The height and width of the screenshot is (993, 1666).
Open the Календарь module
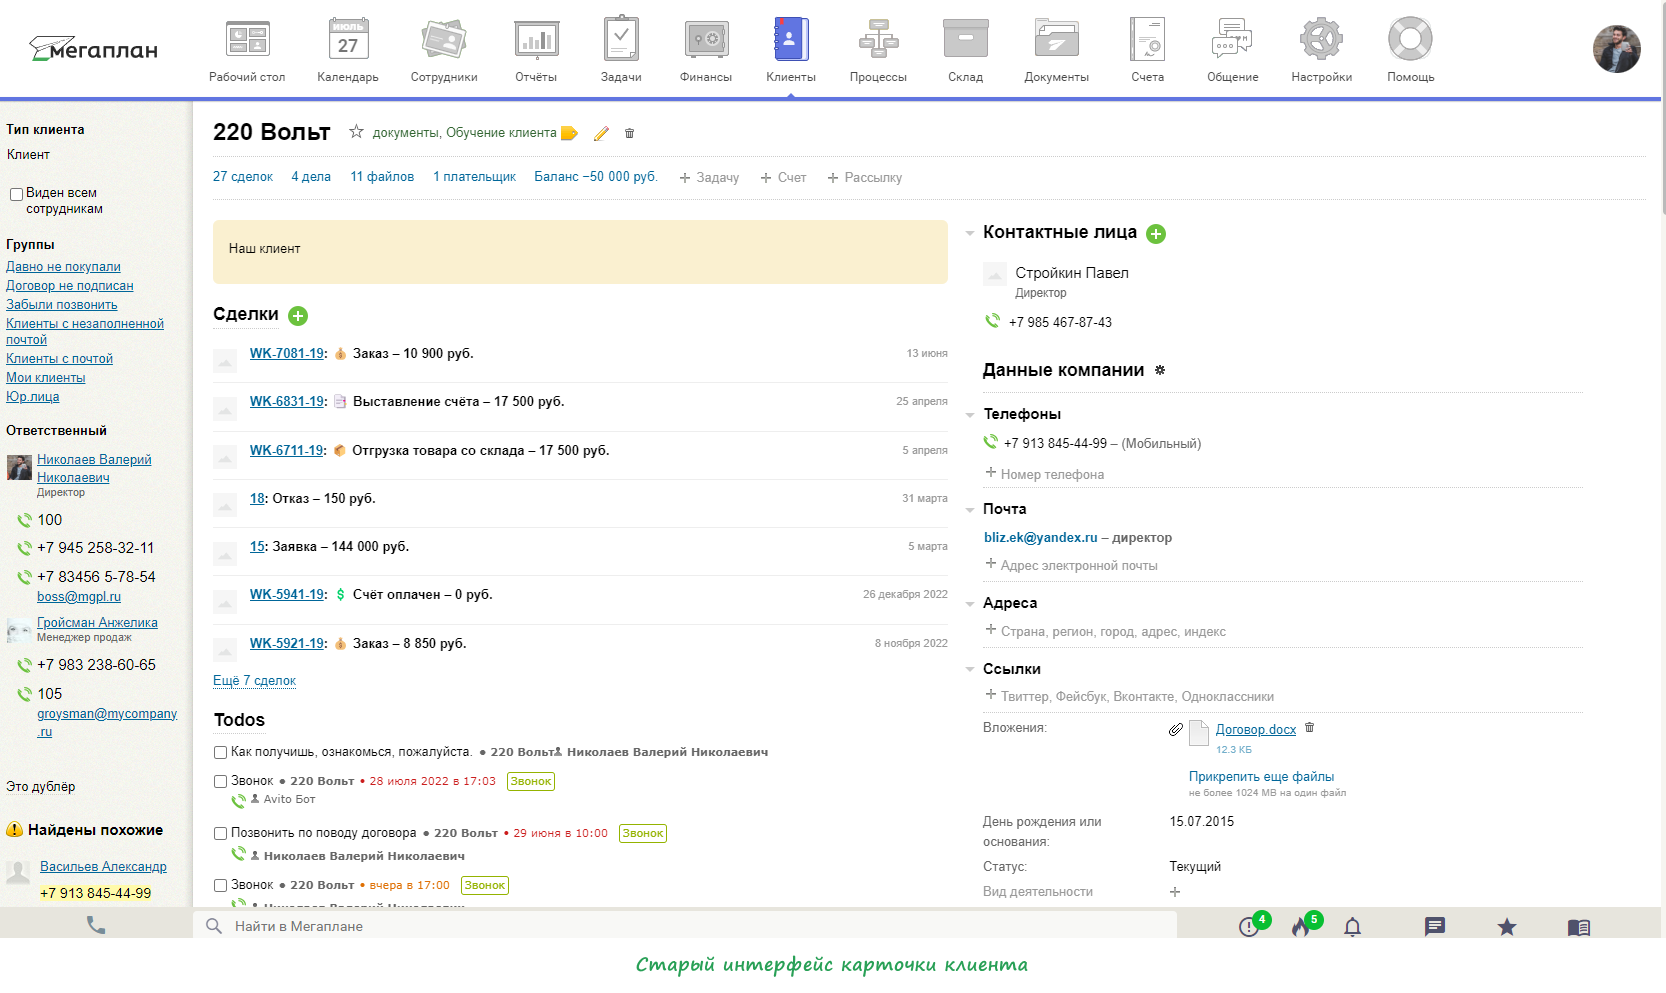[348, 50]
